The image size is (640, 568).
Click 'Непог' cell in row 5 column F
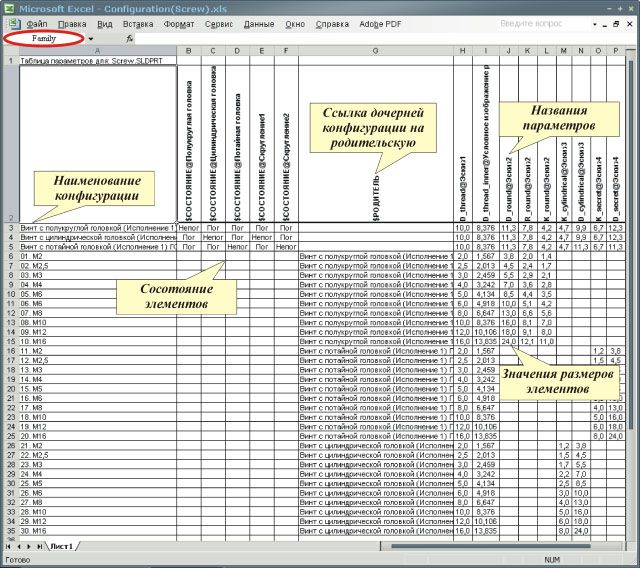pyautogui.click(x=286, y=247)
